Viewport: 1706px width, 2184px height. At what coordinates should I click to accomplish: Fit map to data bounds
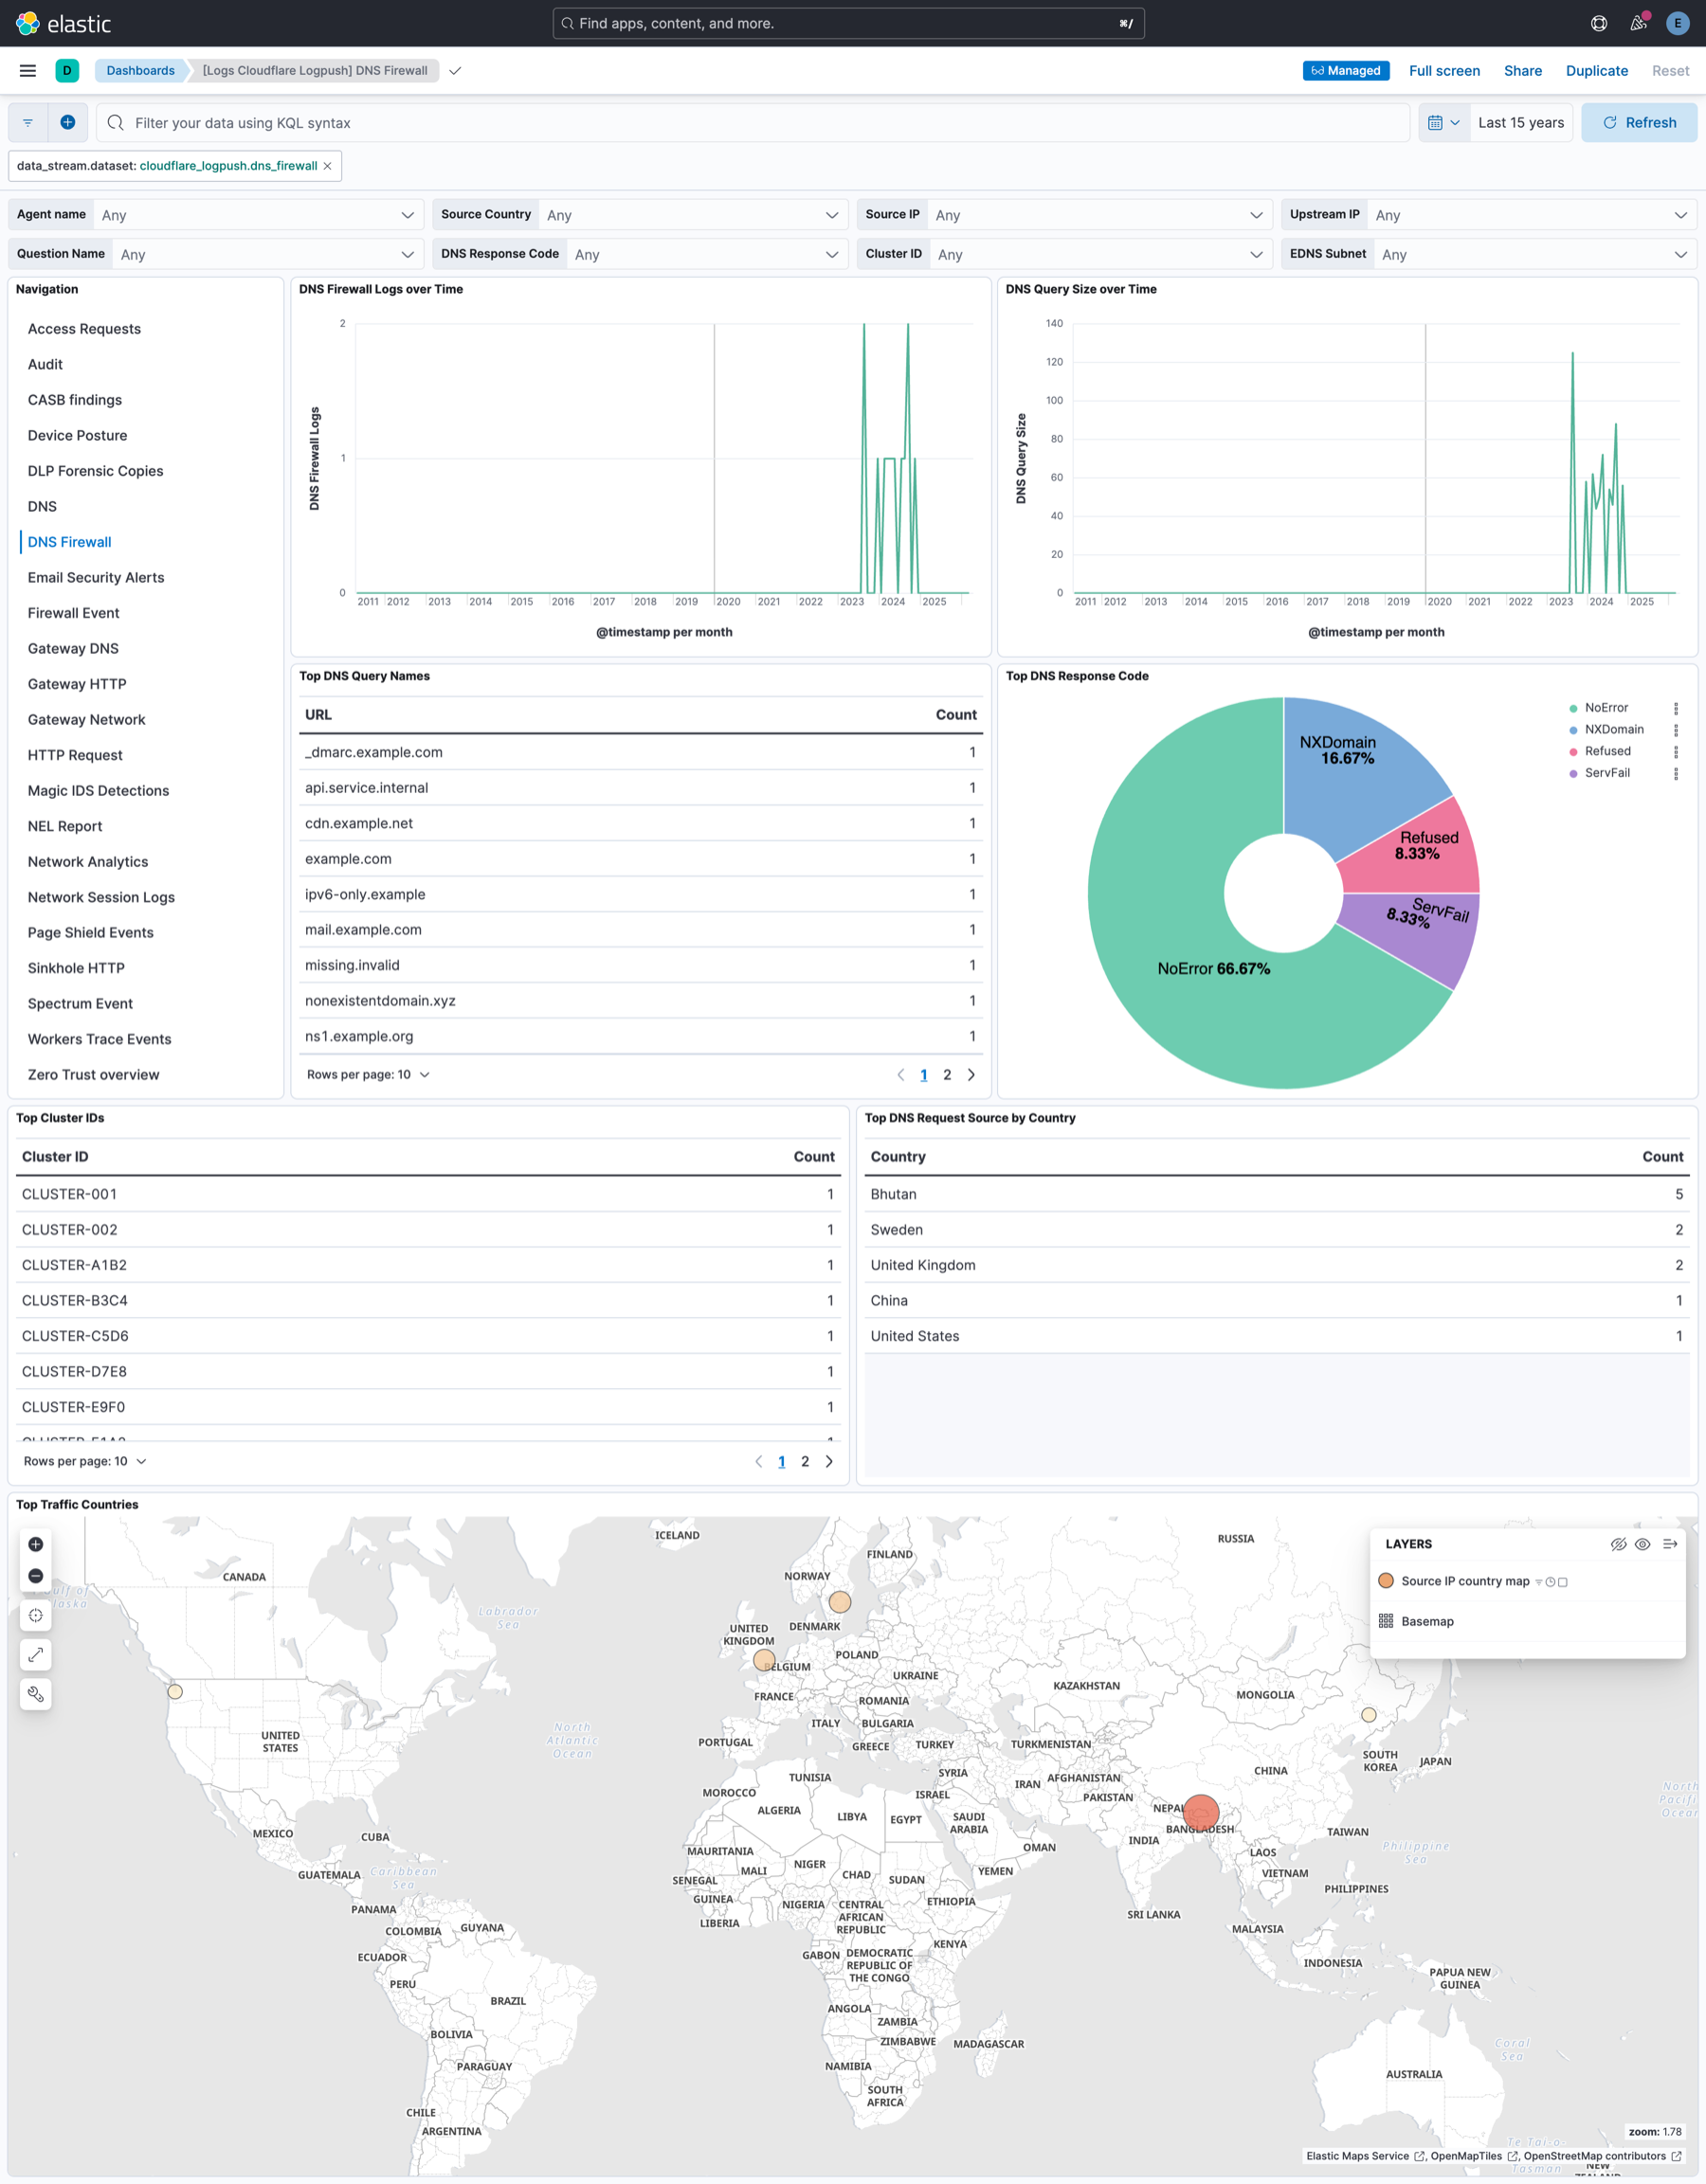pyautogui.click(x=36, y=1615)
